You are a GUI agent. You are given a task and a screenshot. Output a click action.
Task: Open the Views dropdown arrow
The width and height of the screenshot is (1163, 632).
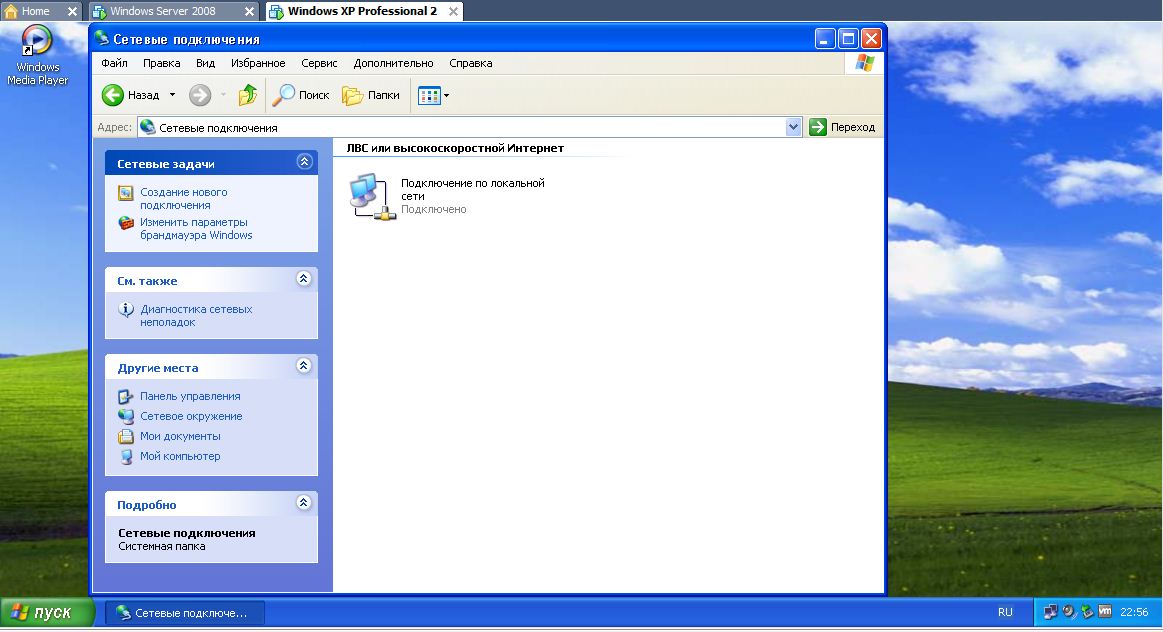[447, 95]
